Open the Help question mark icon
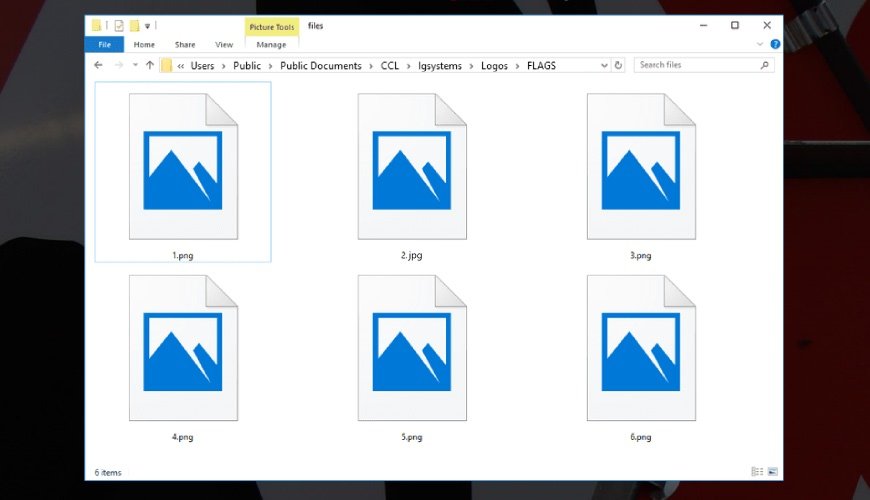Image resolution: width=870 pixels, height=500 pixels. pyautogui.click(x=775, y=44)
